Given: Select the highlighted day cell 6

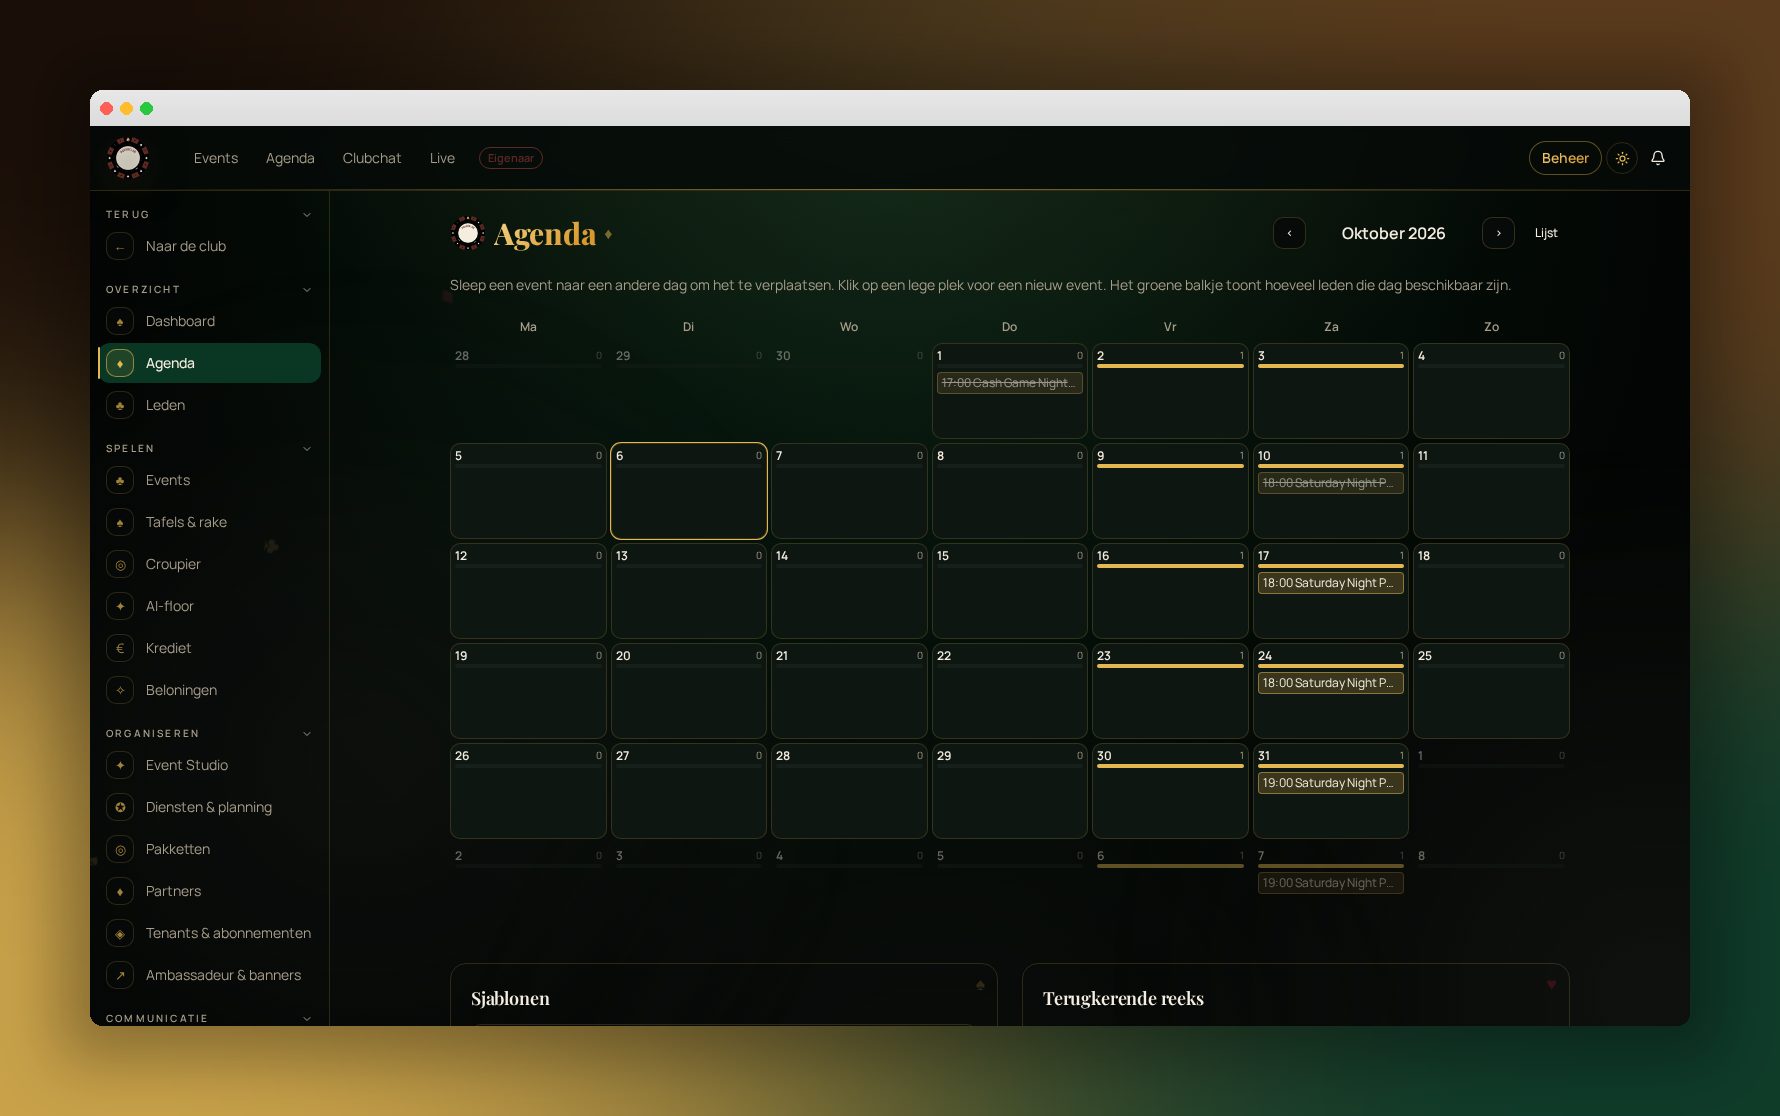Looking at the screenshot, I should 689,491.
